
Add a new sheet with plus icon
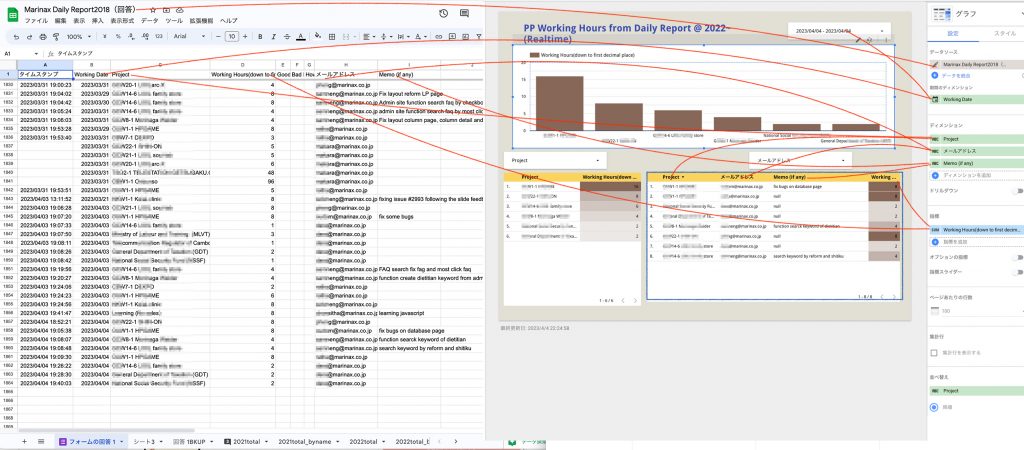[x=25, y=441]
